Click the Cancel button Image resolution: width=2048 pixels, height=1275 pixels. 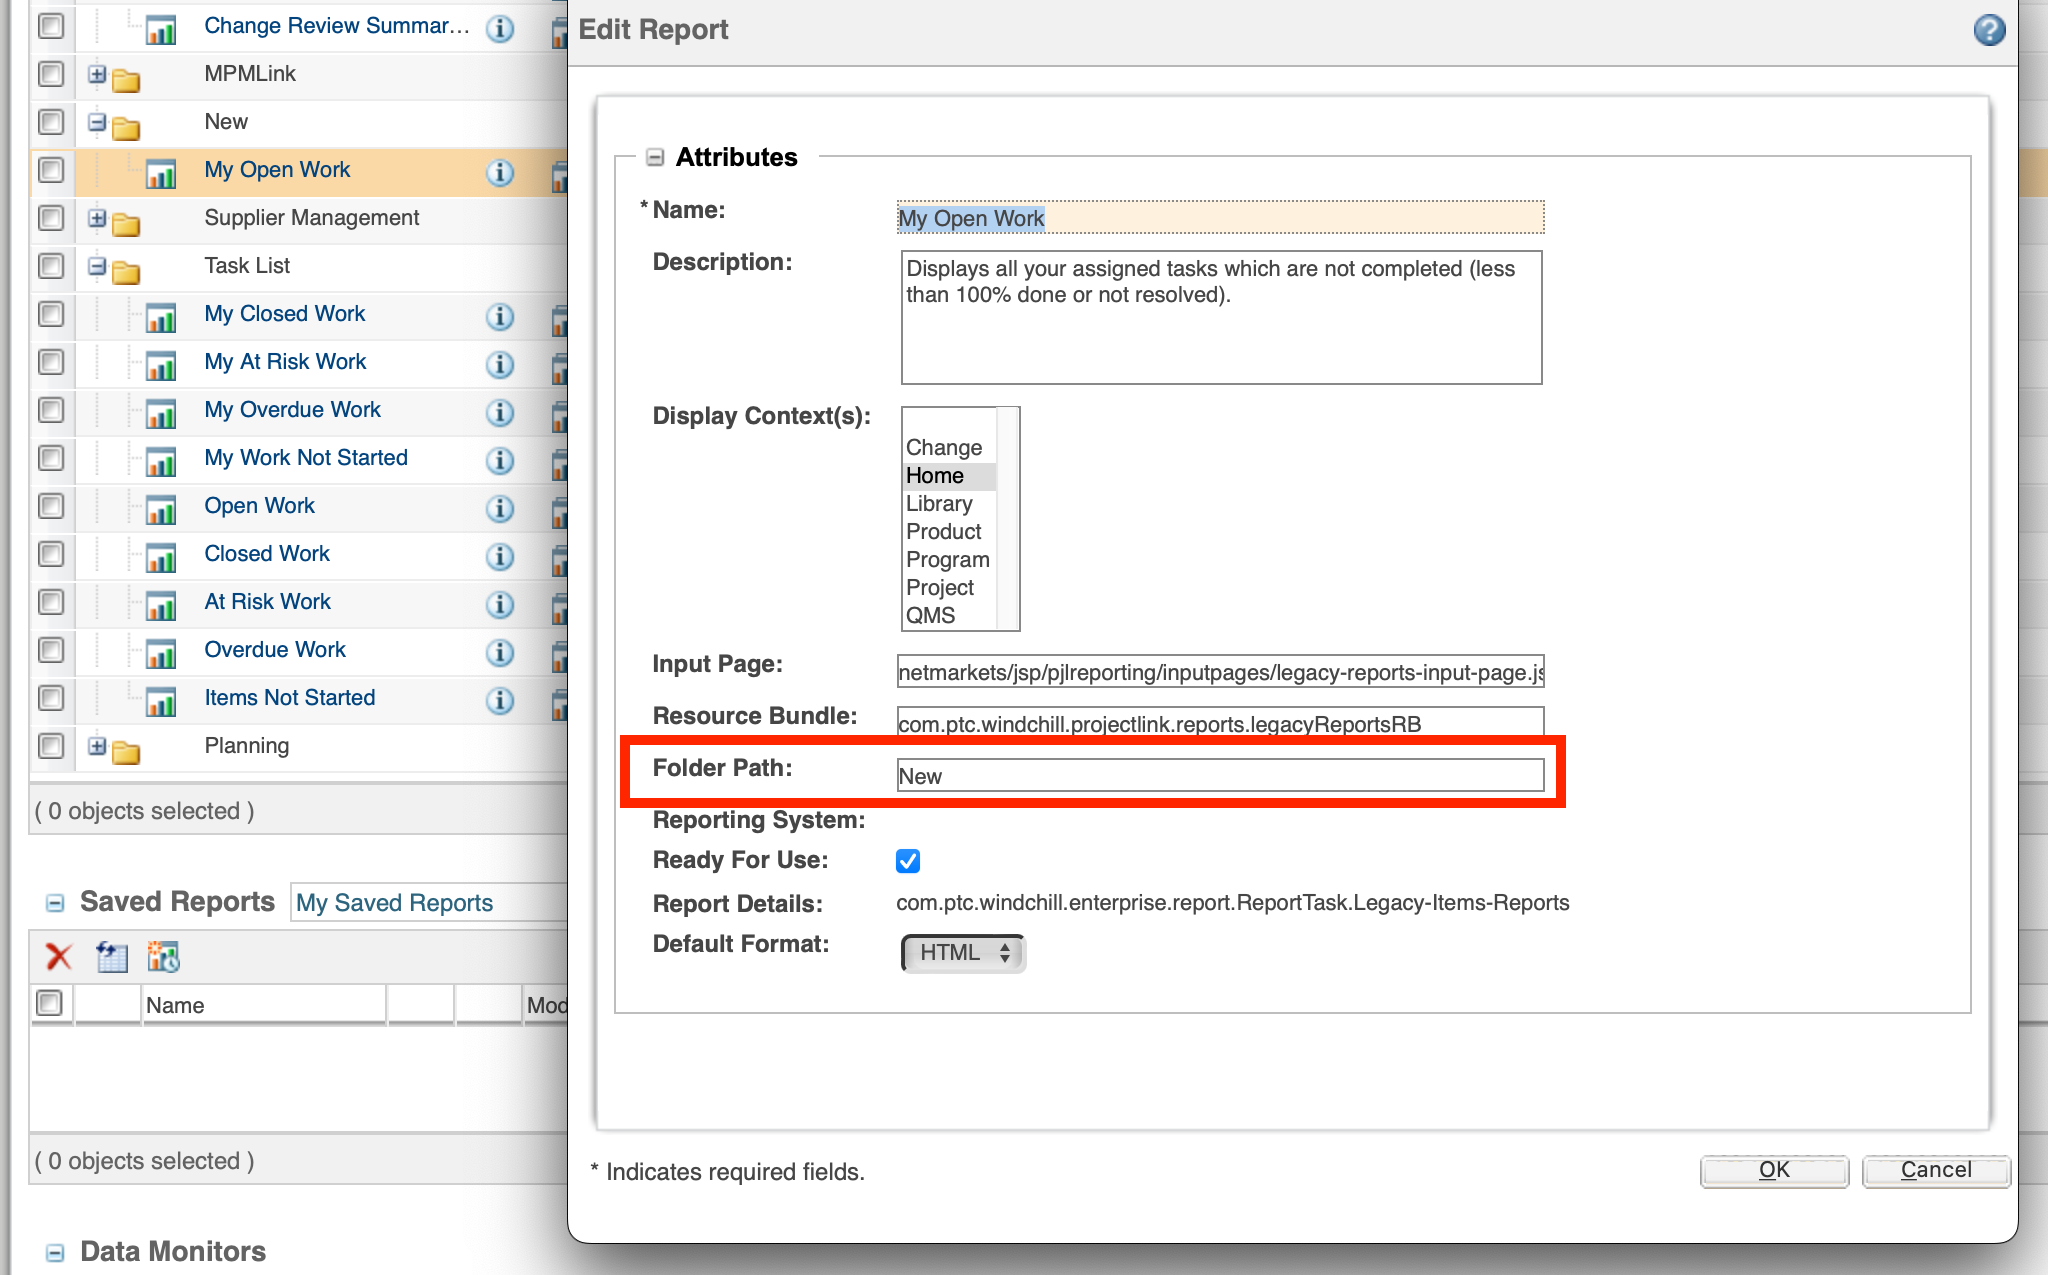click(x=1935, y=1170)
